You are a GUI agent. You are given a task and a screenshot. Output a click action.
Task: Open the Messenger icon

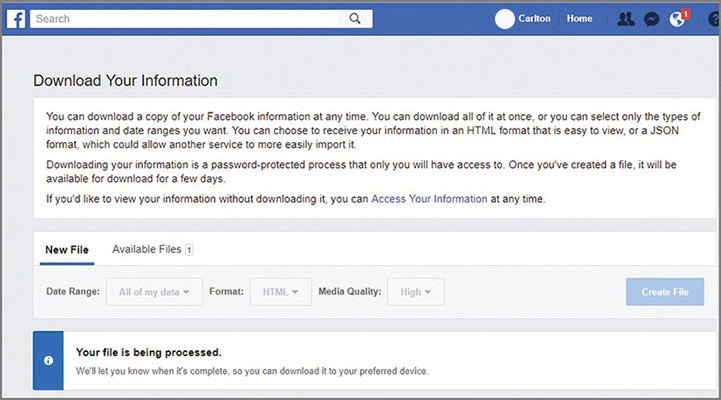(x=652, y=18)
